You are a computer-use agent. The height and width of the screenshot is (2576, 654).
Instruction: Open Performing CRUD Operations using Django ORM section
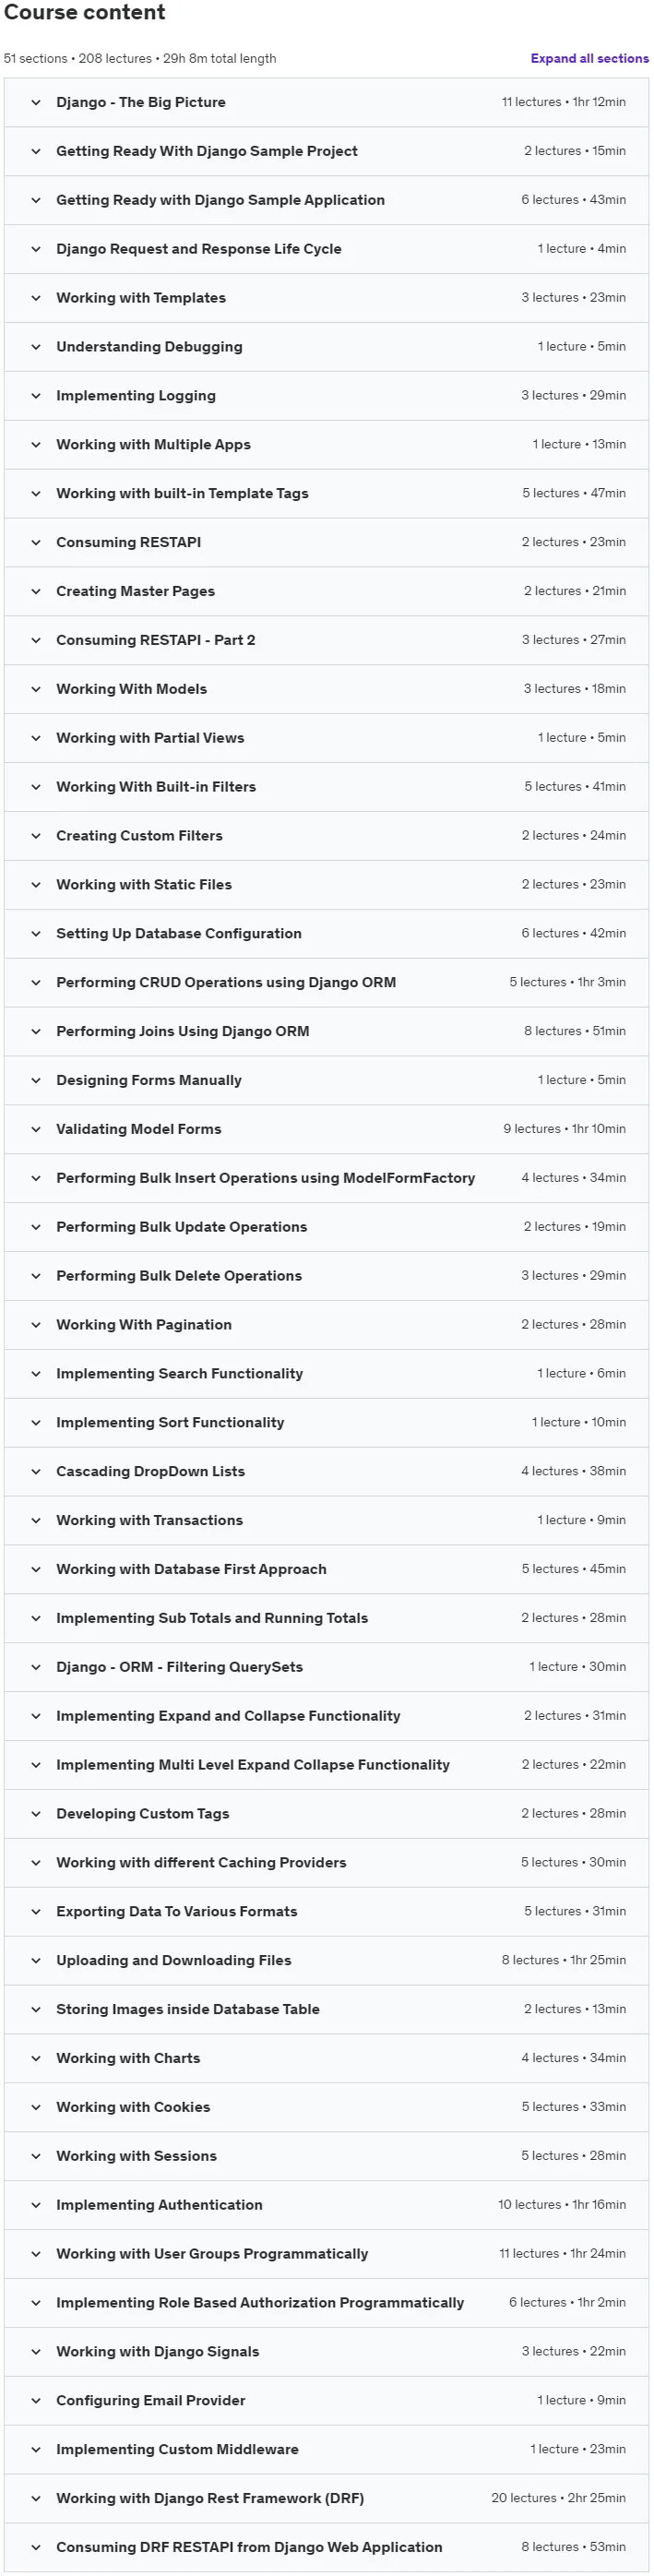point(326,982)
